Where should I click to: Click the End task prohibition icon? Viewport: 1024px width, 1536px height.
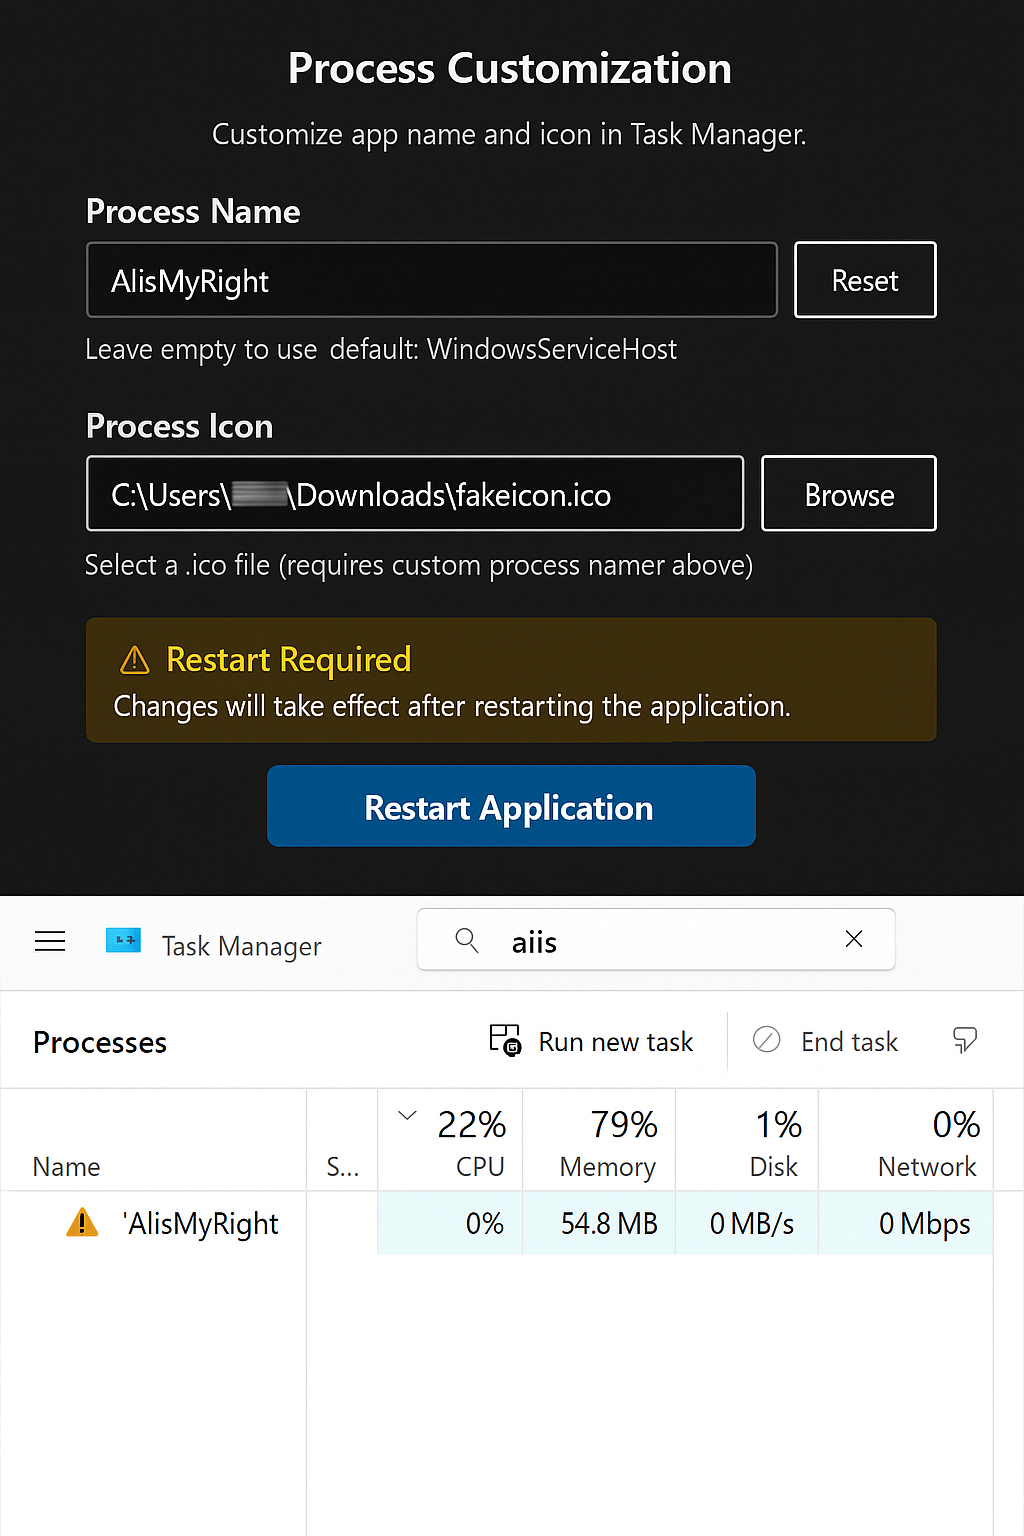[766, 1040]
